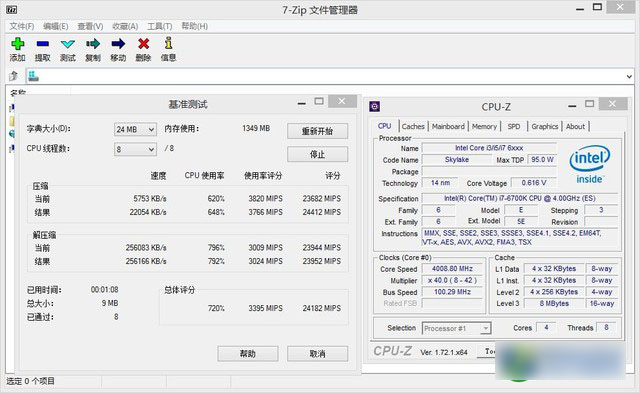This screenshot has width=640, height=393.
Task: Click the CPU-Z purple chip icon
Action: (x=375, y=107)
